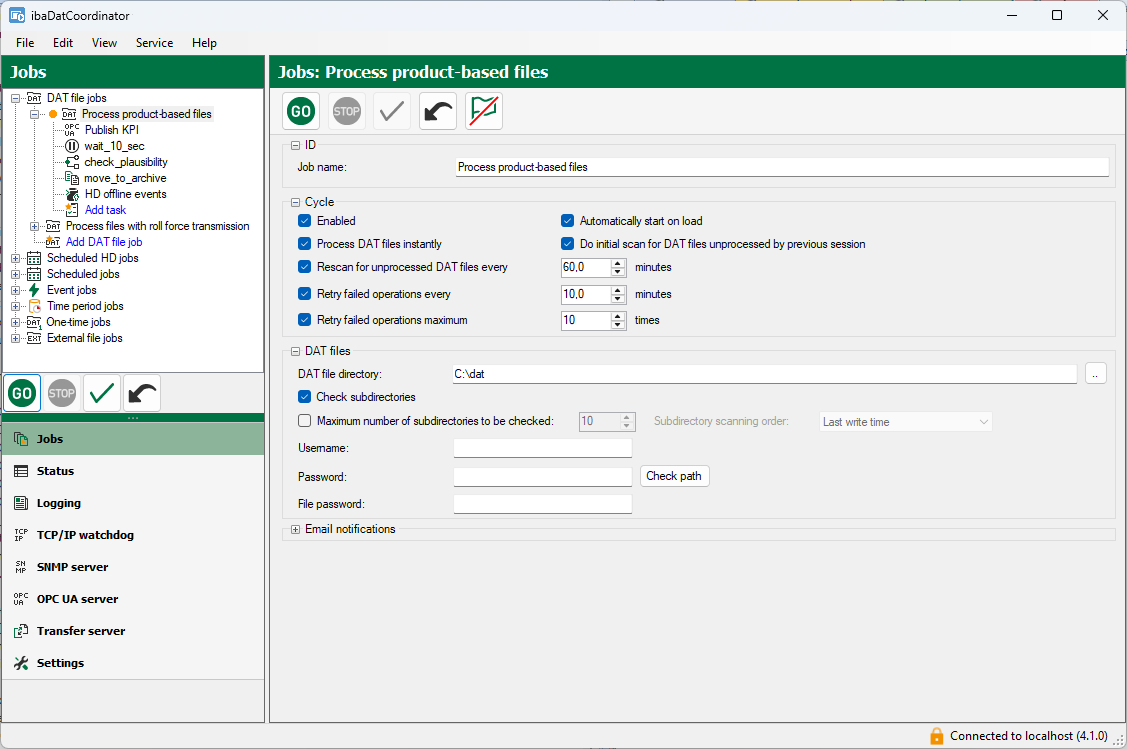This screenshot has width=1127, height=749.
Task: Toggle Rescan for unprocessed DAT files every
Action: coord(305,267)
